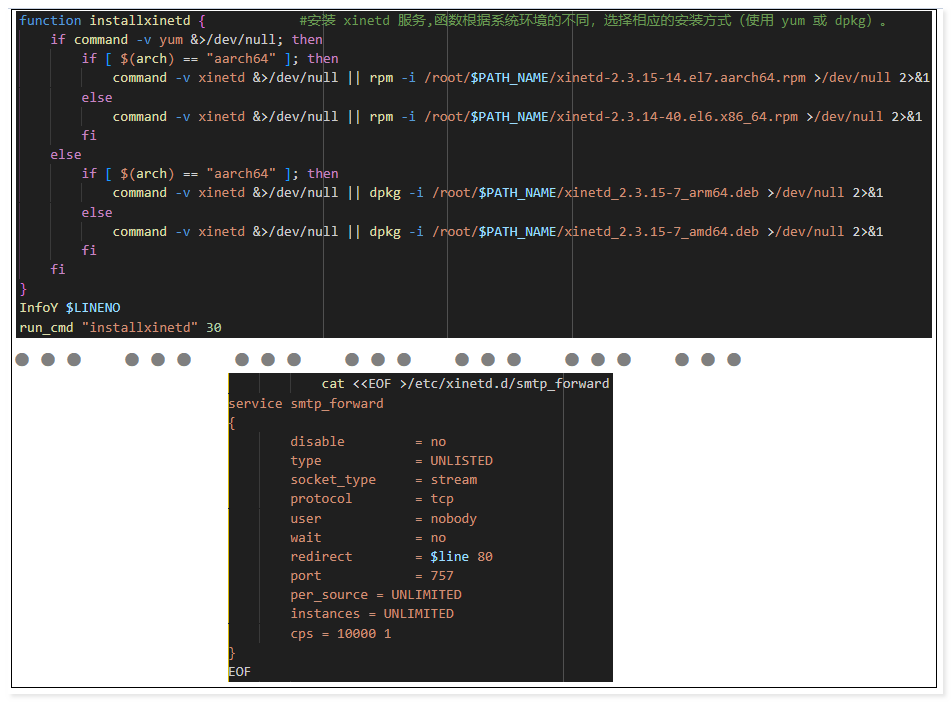Click the 'nobody' user value
This screenshot has width=951, height=702.
tap(453, 519)
